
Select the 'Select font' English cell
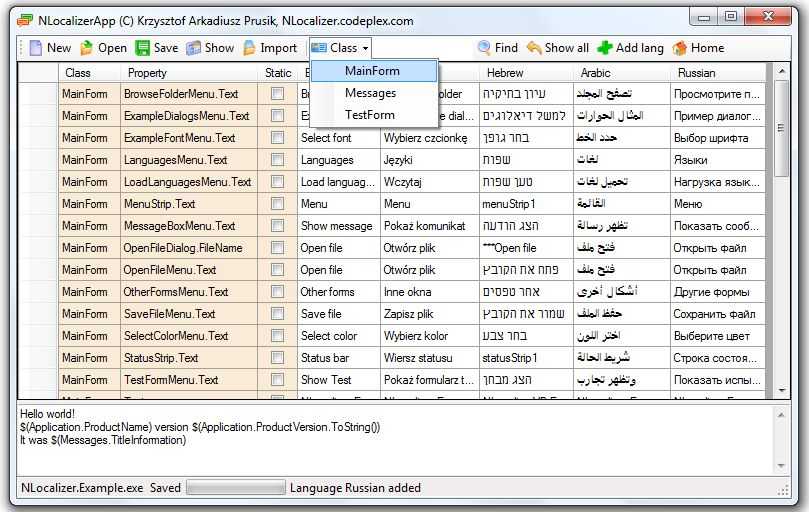(x=339, y=138)
